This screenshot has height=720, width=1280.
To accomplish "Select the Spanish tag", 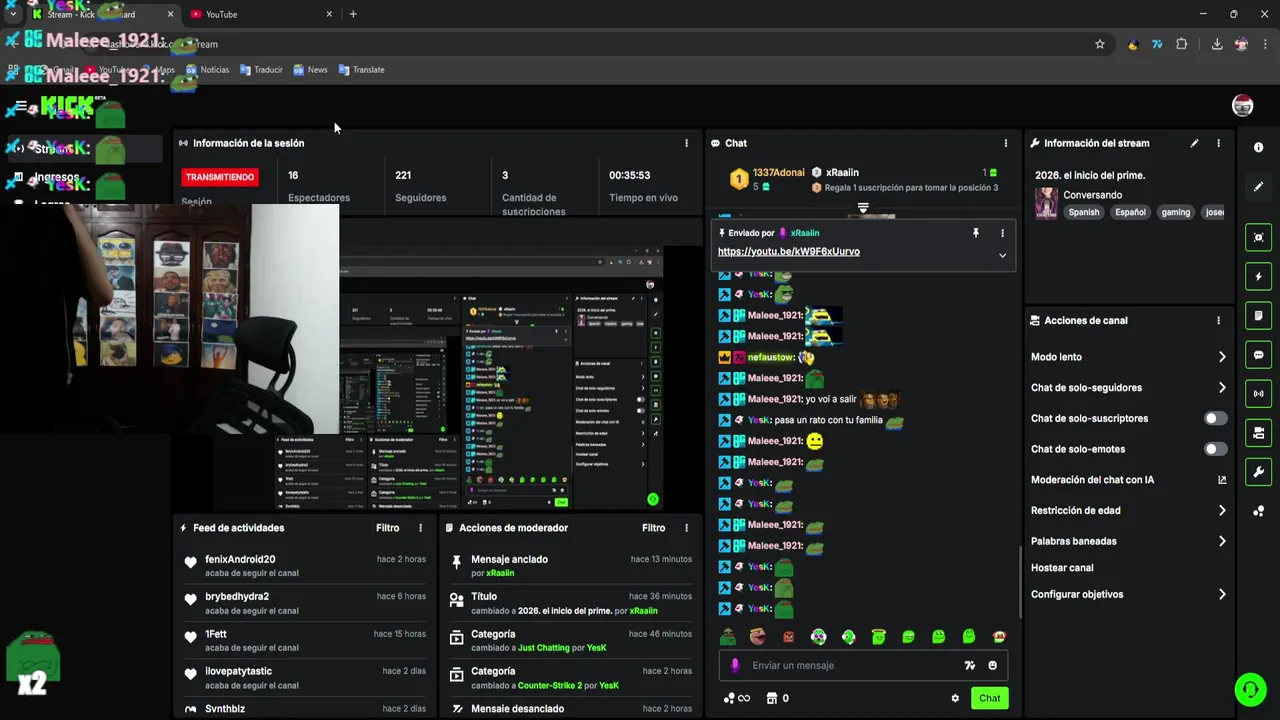I will [x=1083, y=212].
